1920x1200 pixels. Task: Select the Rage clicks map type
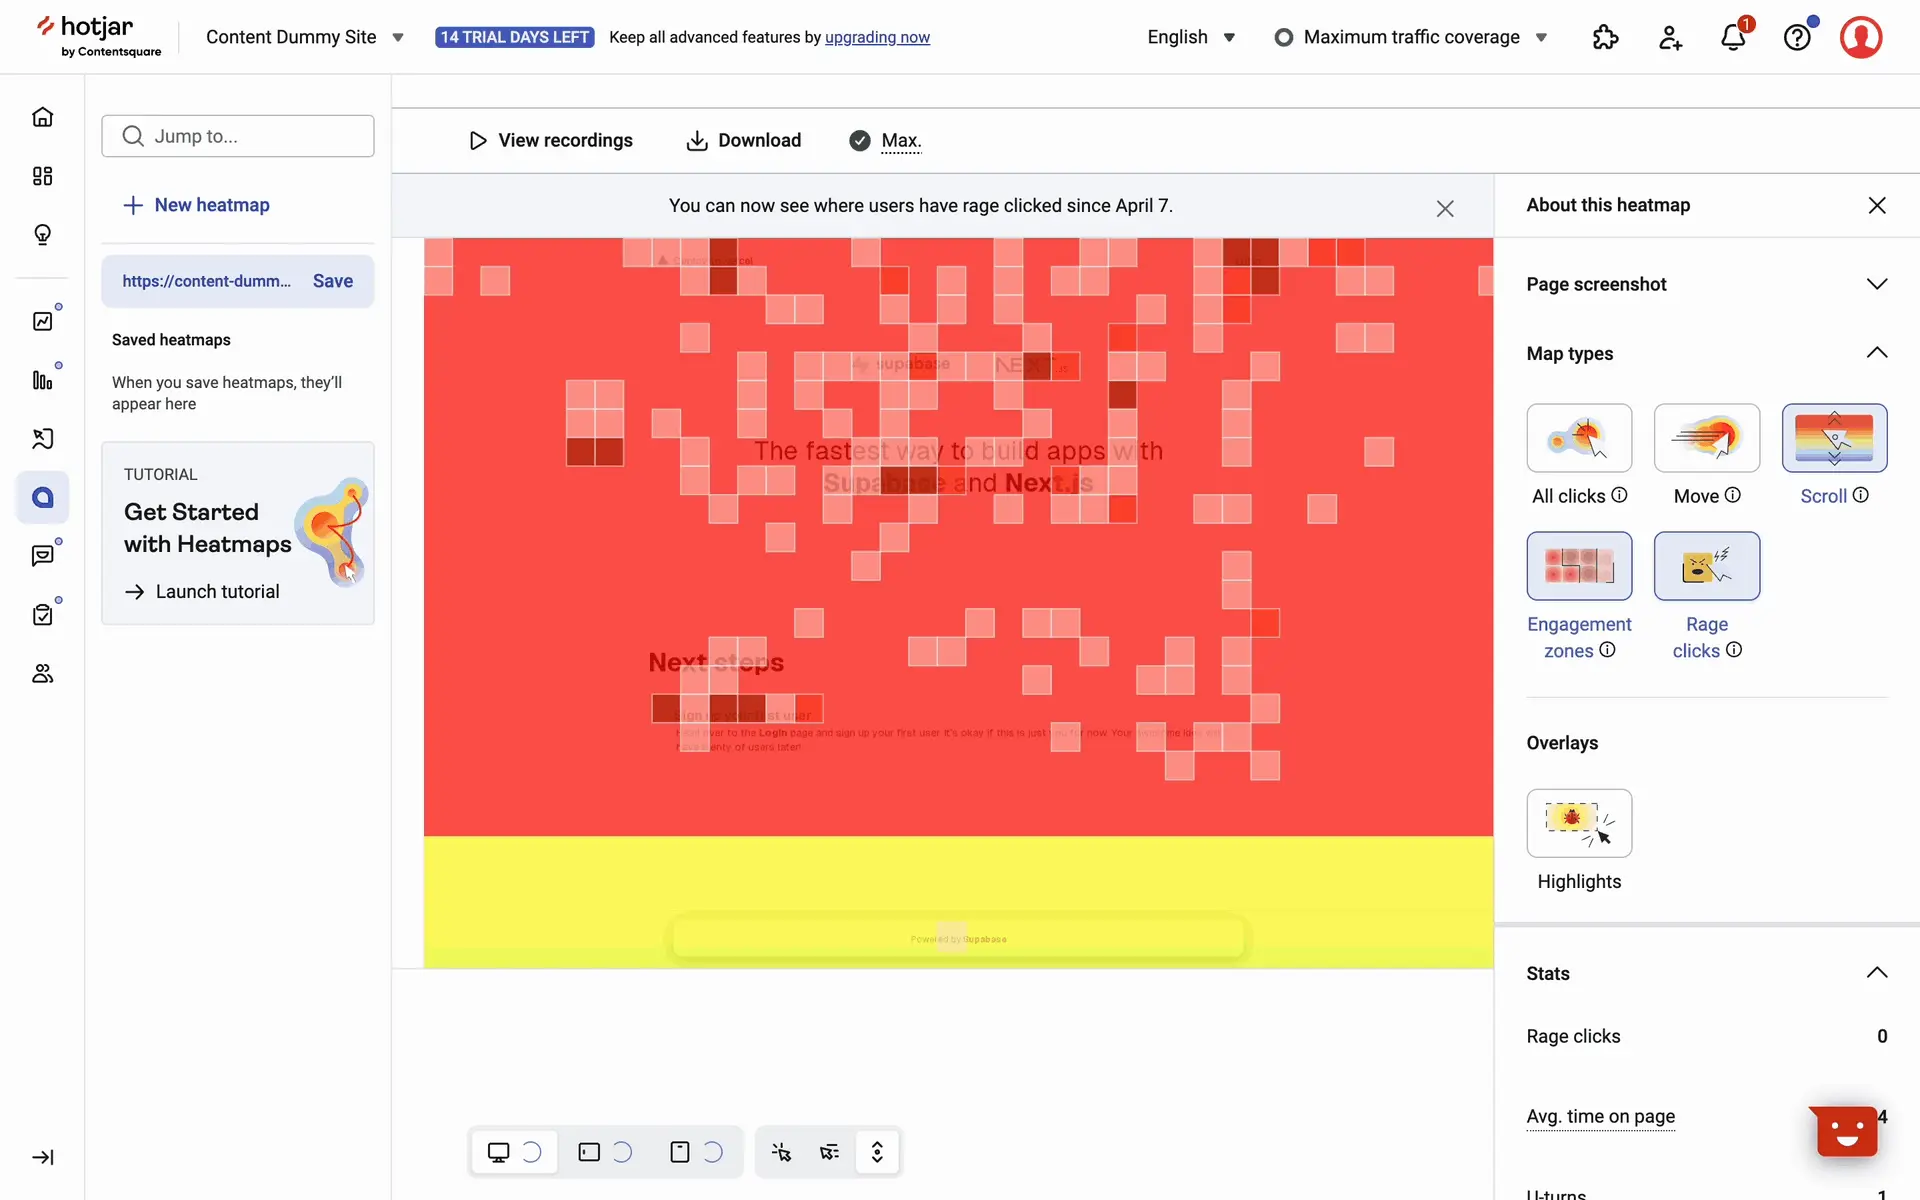tap(1706, 566)
